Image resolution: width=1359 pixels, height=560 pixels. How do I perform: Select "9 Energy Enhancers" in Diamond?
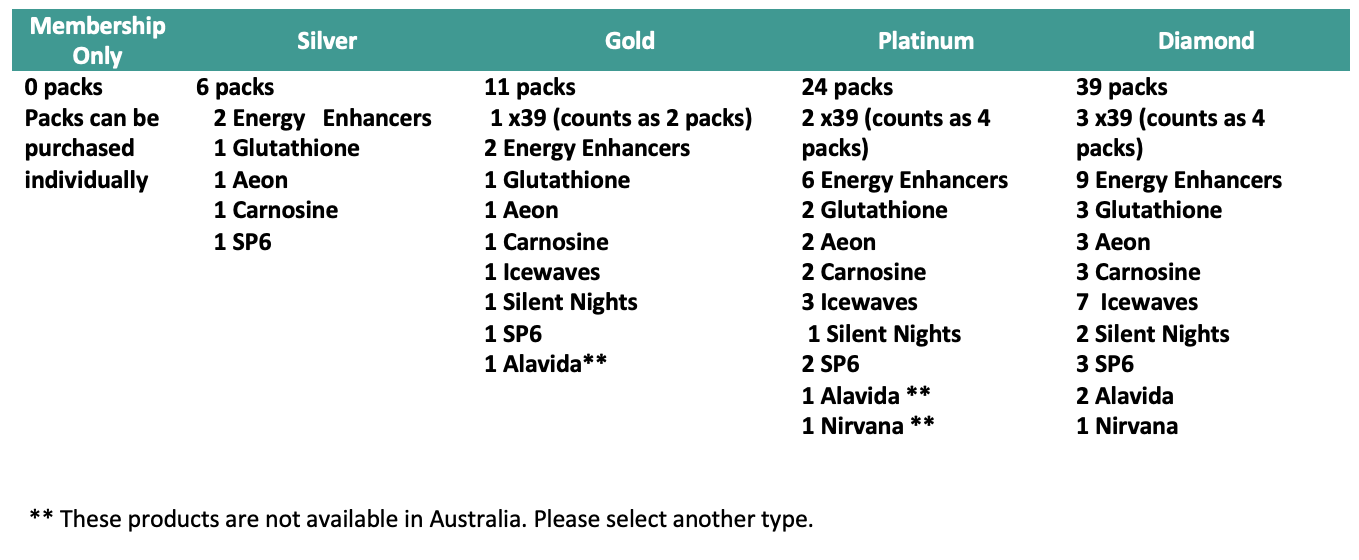pyautogui.click(x=1178, y=180)
